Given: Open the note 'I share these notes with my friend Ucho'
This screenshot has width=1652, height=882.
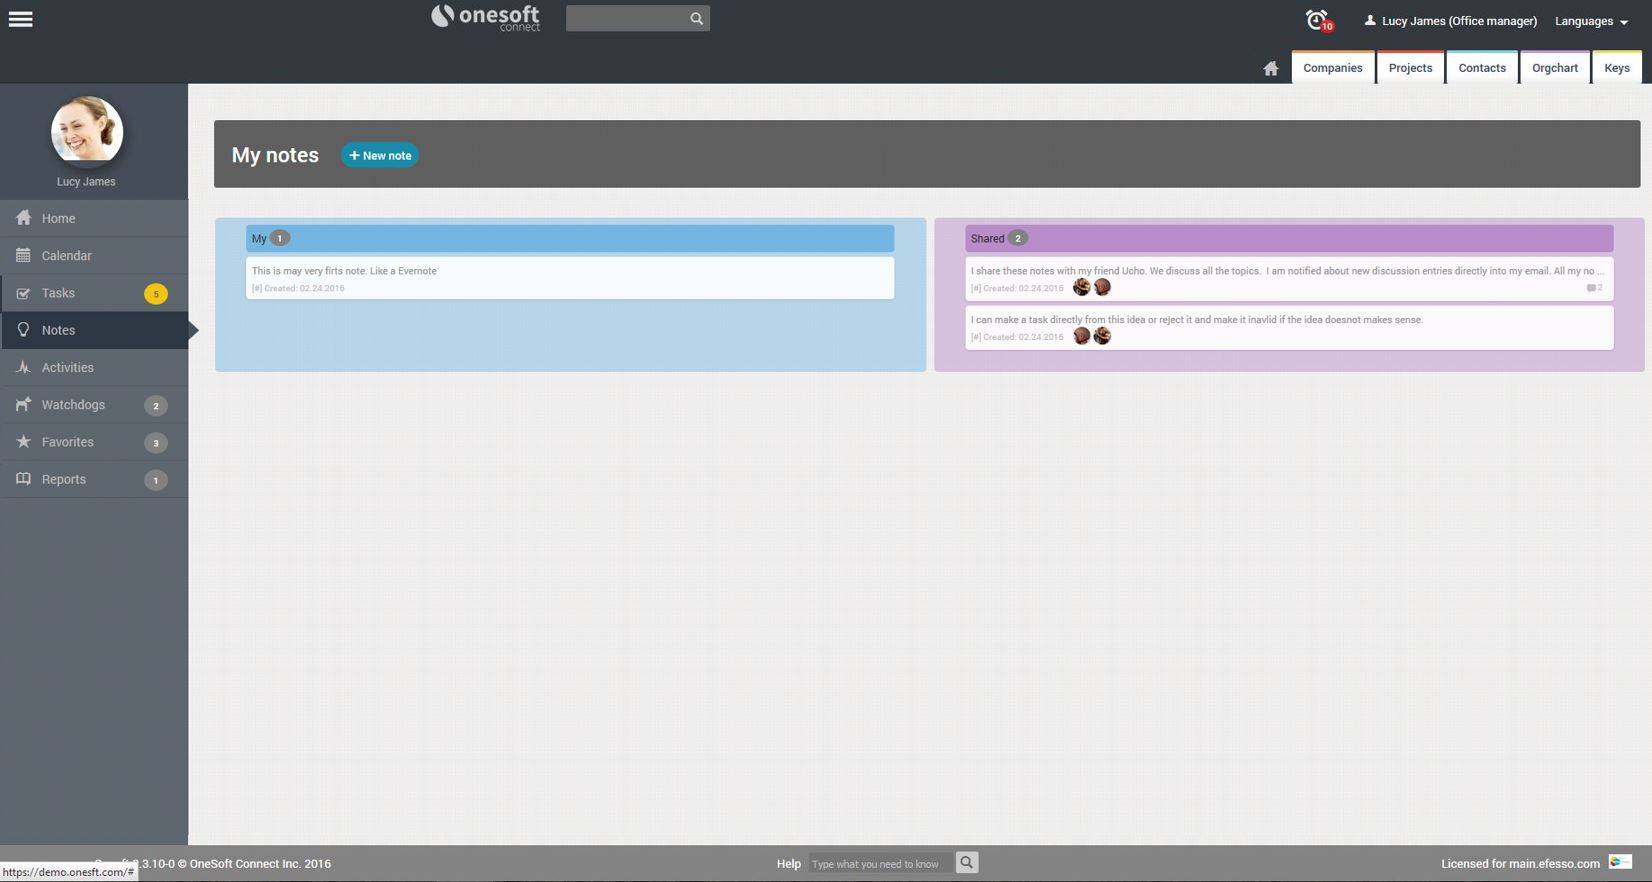Looking at the screenshot, I should pyautogui.click(x=1289, y=278).
